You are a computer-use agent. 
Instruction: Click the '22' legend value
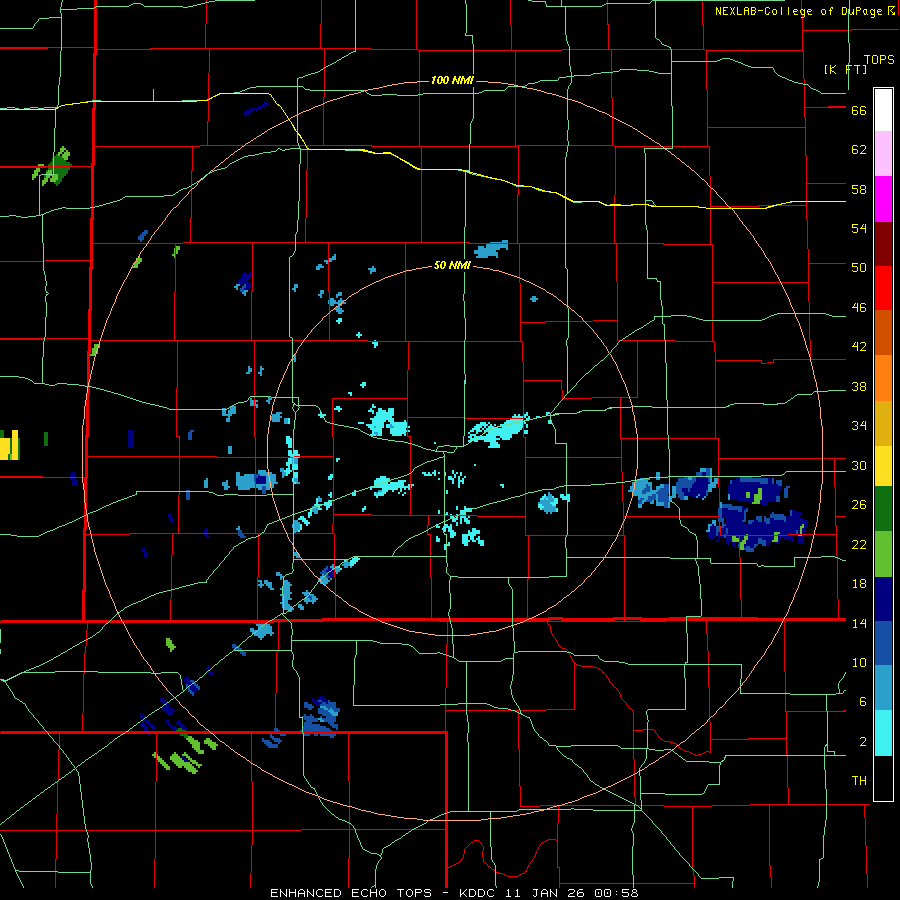click(859, 544)
